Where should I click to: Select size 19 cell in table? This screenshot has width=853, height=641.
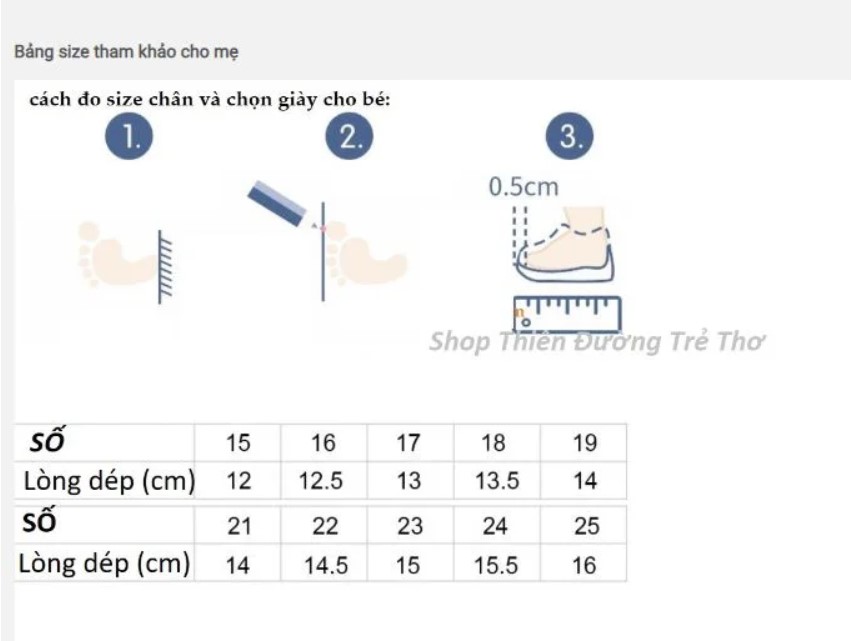point(584,443)
